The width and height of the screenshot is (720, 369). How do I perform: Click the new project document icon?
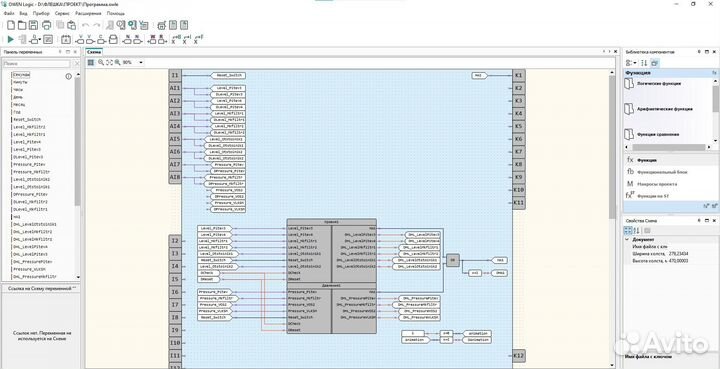click(11, 25)
